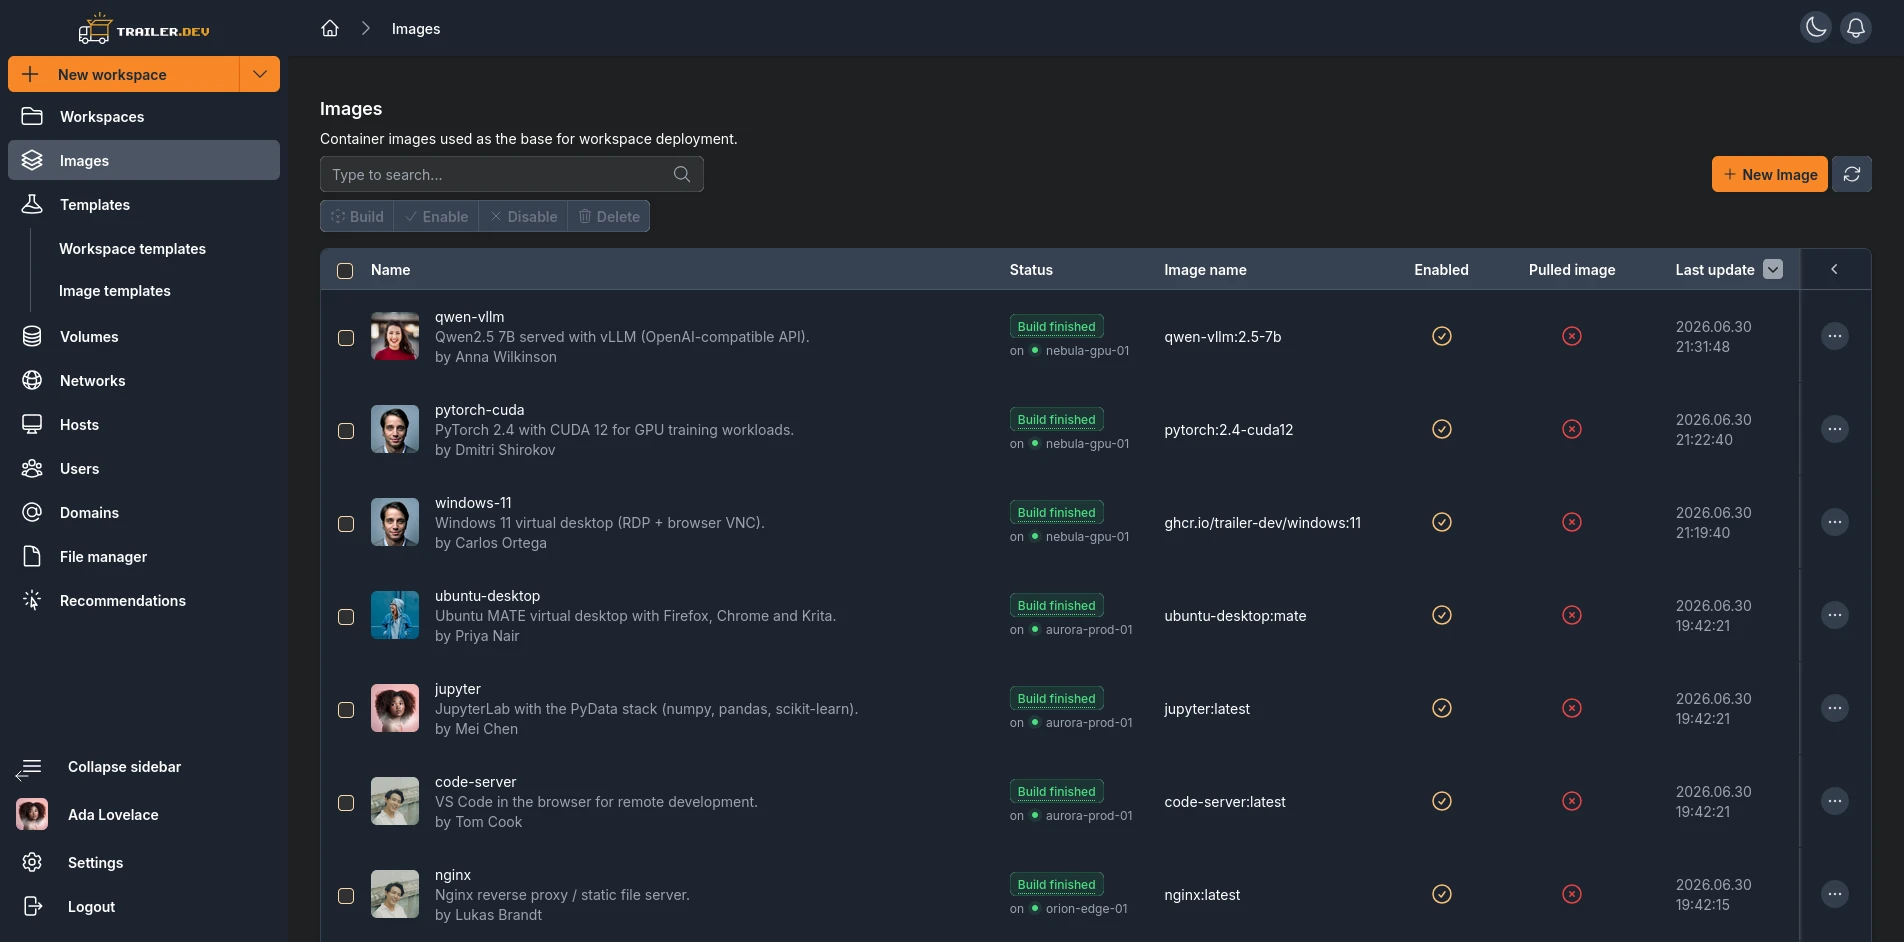Check the ubuntu-desktop row checkbox
1904x942 pixels.
(346, 617)
